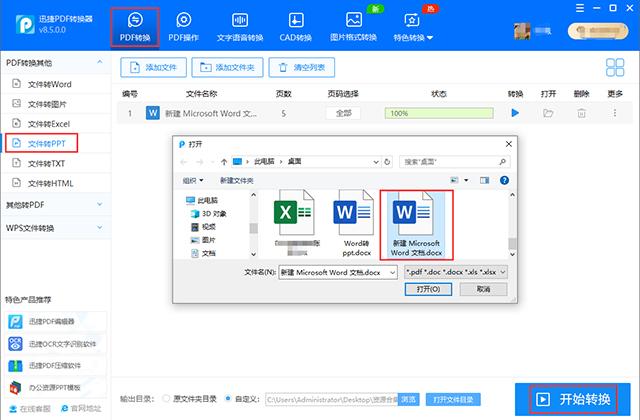Screen dimensions: 640x420
Task: Expand the 特色转换 dropdown tab
Action: pyautogui.click(x=413, y=27)
